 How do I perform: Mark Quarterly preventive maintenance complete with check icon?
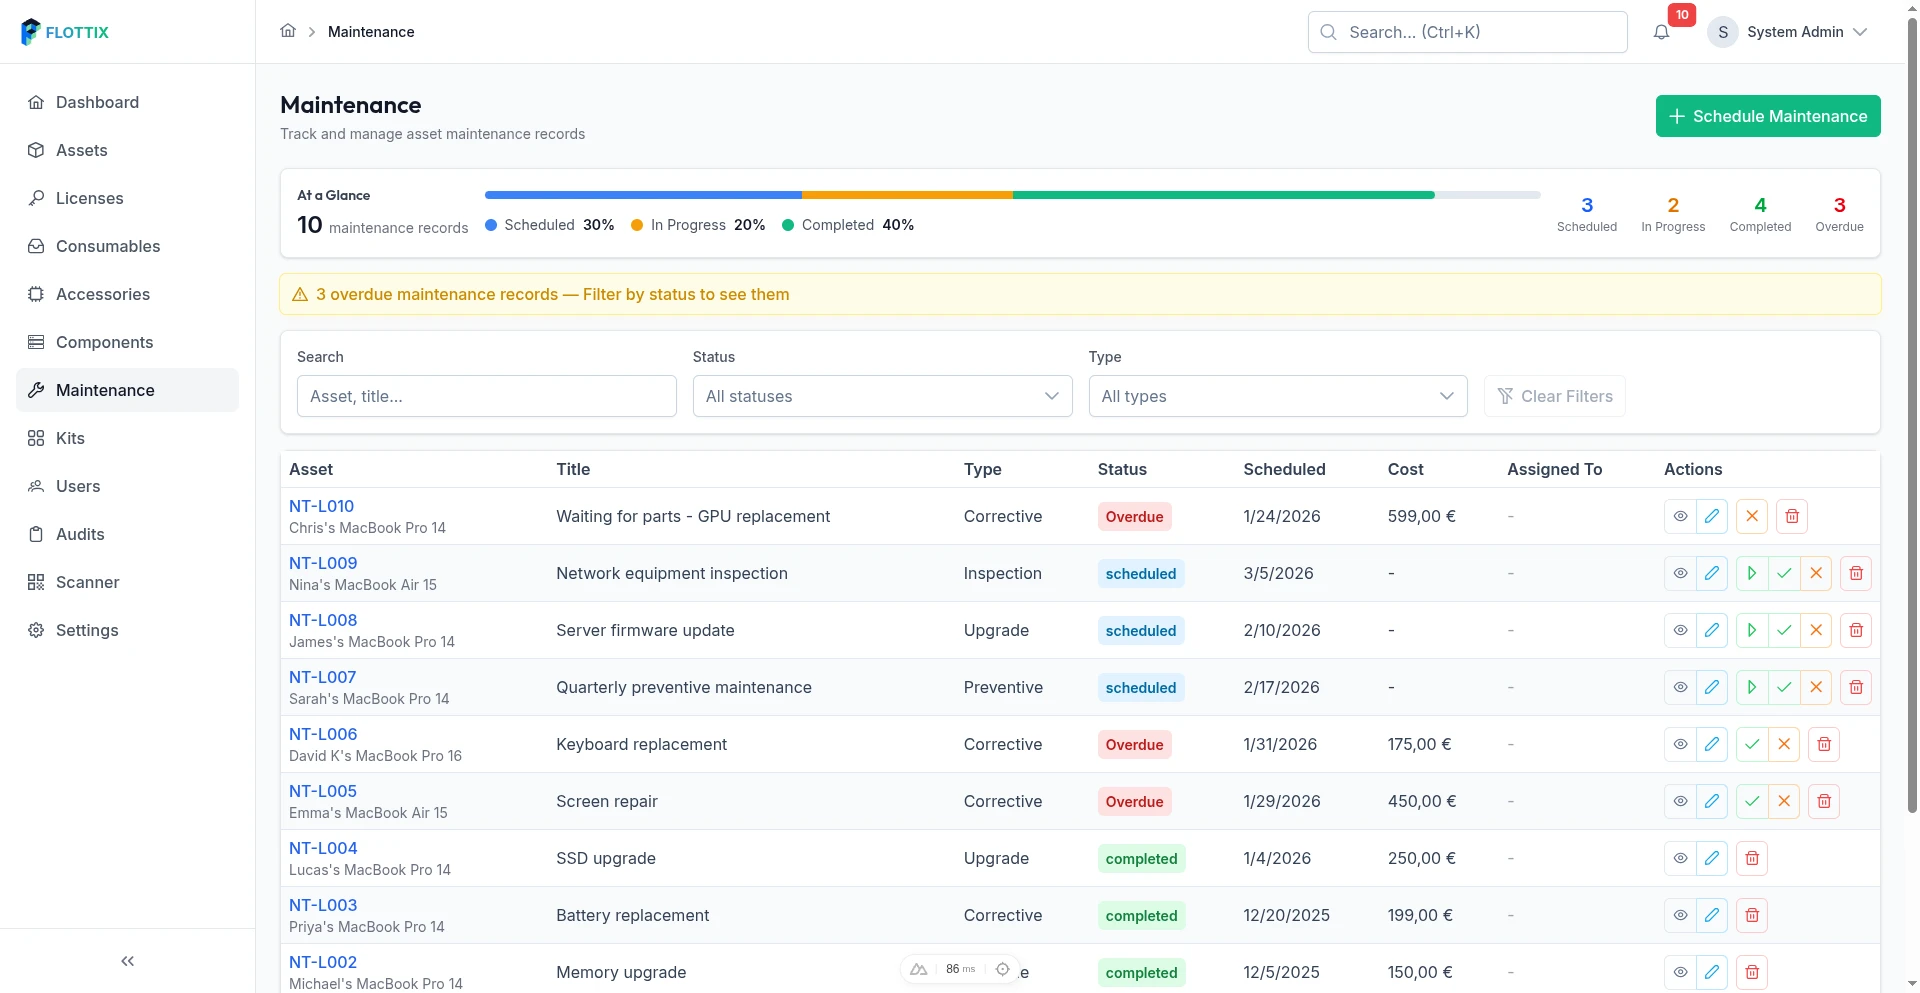1785,687
